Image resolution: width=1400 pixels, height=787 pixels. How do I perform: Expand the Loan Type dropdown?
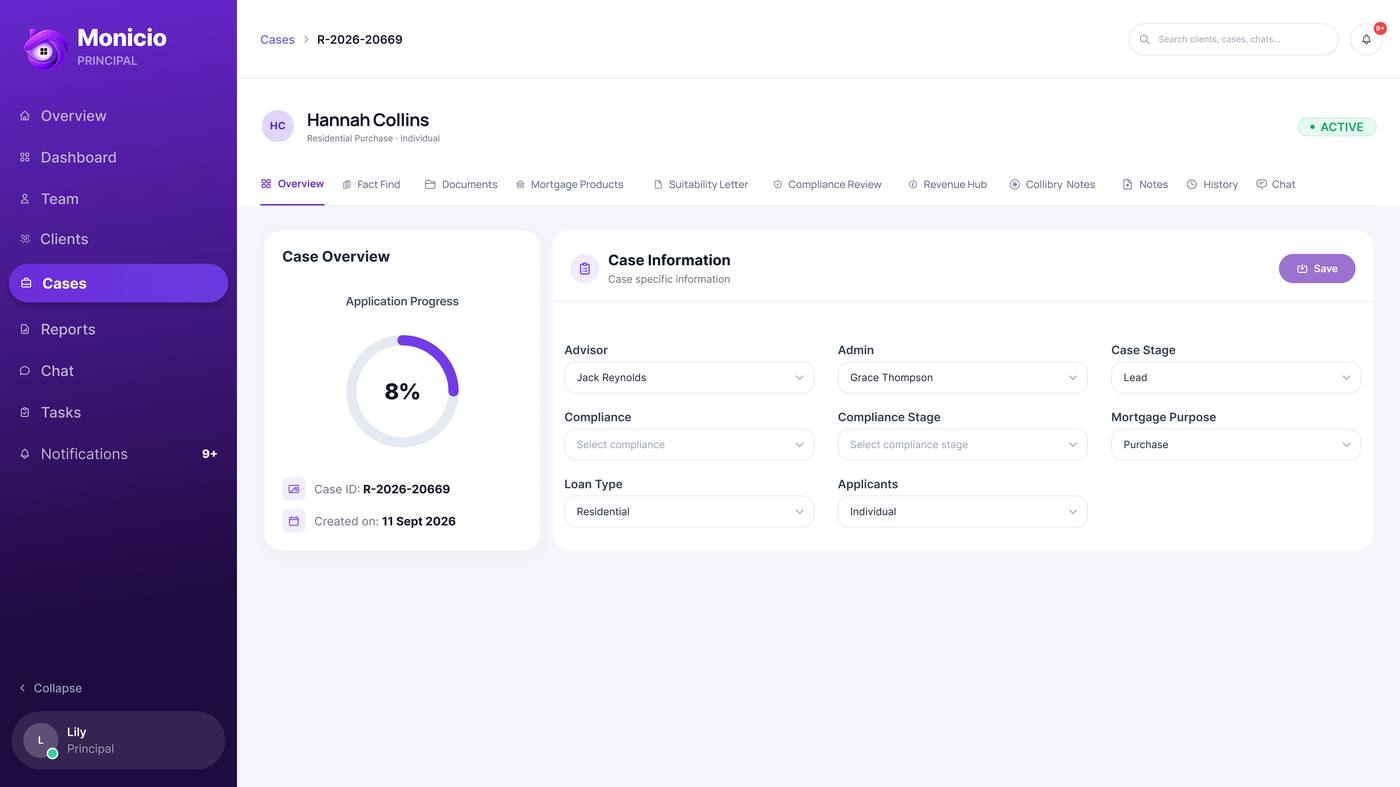click(689, 511)
